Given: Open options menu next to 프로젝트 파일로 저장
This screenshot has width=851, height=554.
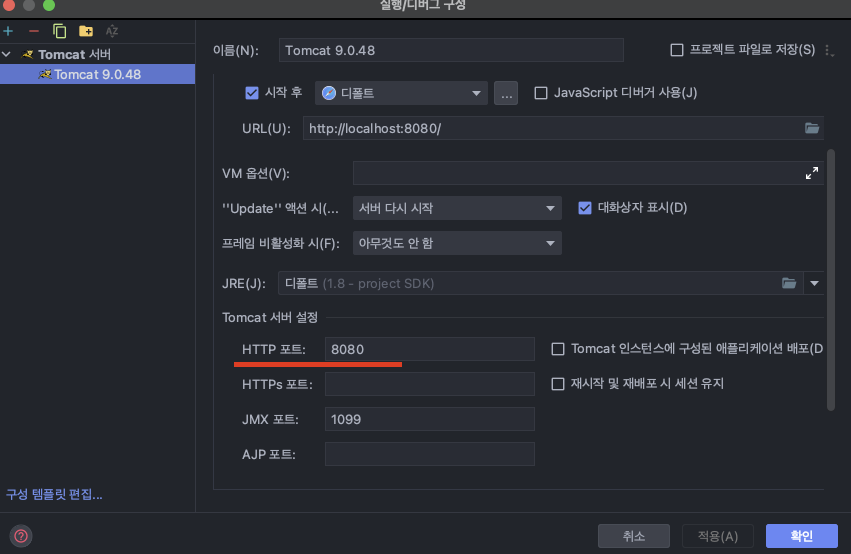Looking at the screenshot, I should point(829,51).
